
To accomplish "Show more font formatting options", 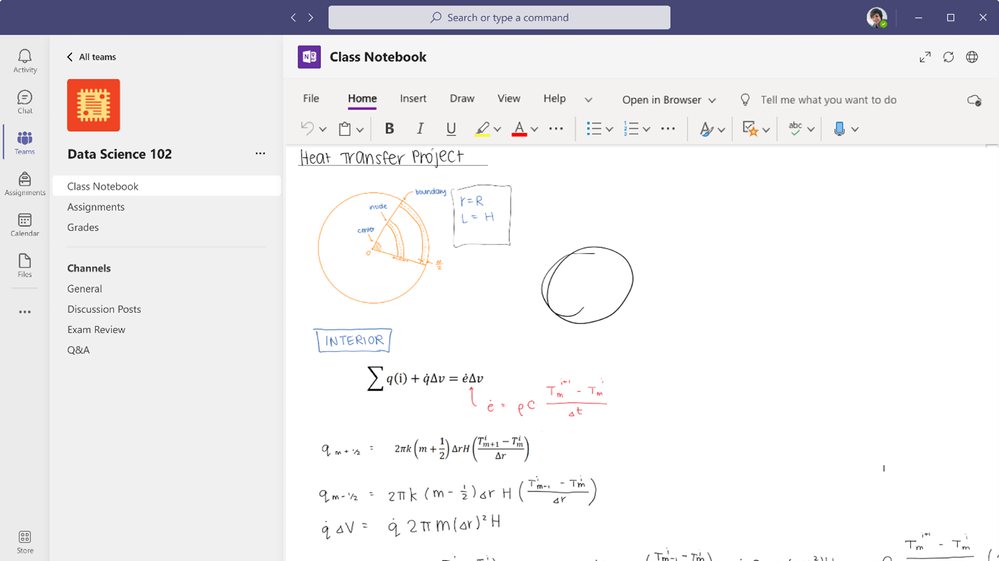I will pos(556,129).
